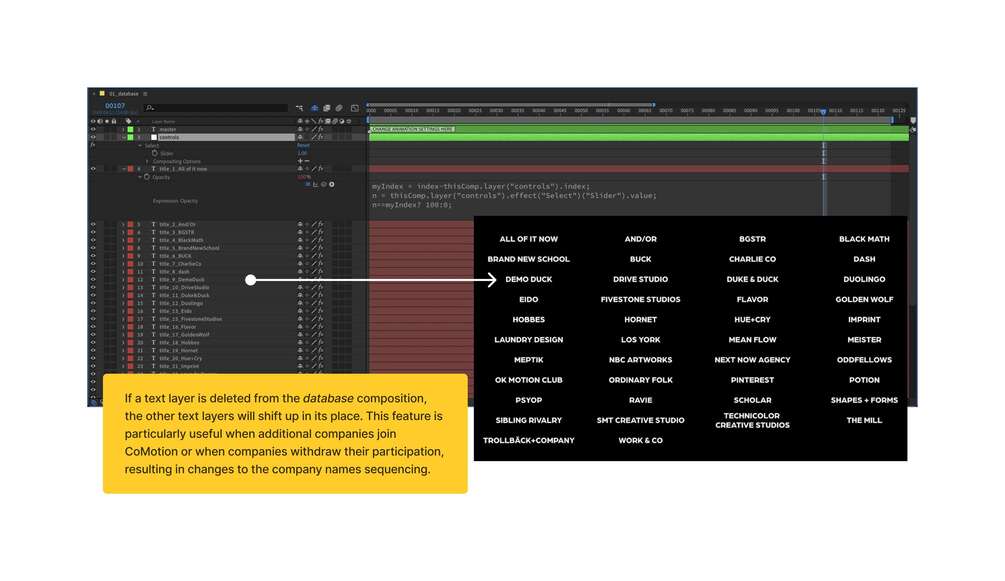Viewport: 1005px width, 581px height.
Task: Click the fx switch on title_9_DemoDuck layer
Action: [x=320, y=280]
